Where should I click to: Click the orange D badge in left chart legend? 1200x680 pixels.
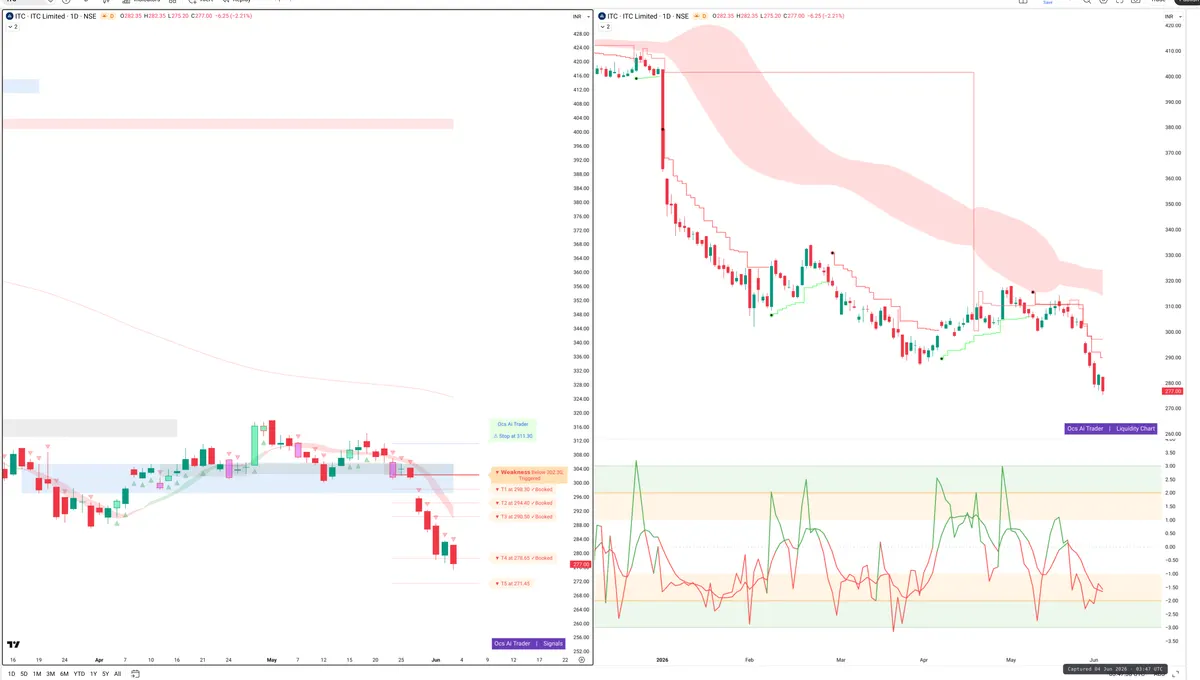(x=112, y=17)
